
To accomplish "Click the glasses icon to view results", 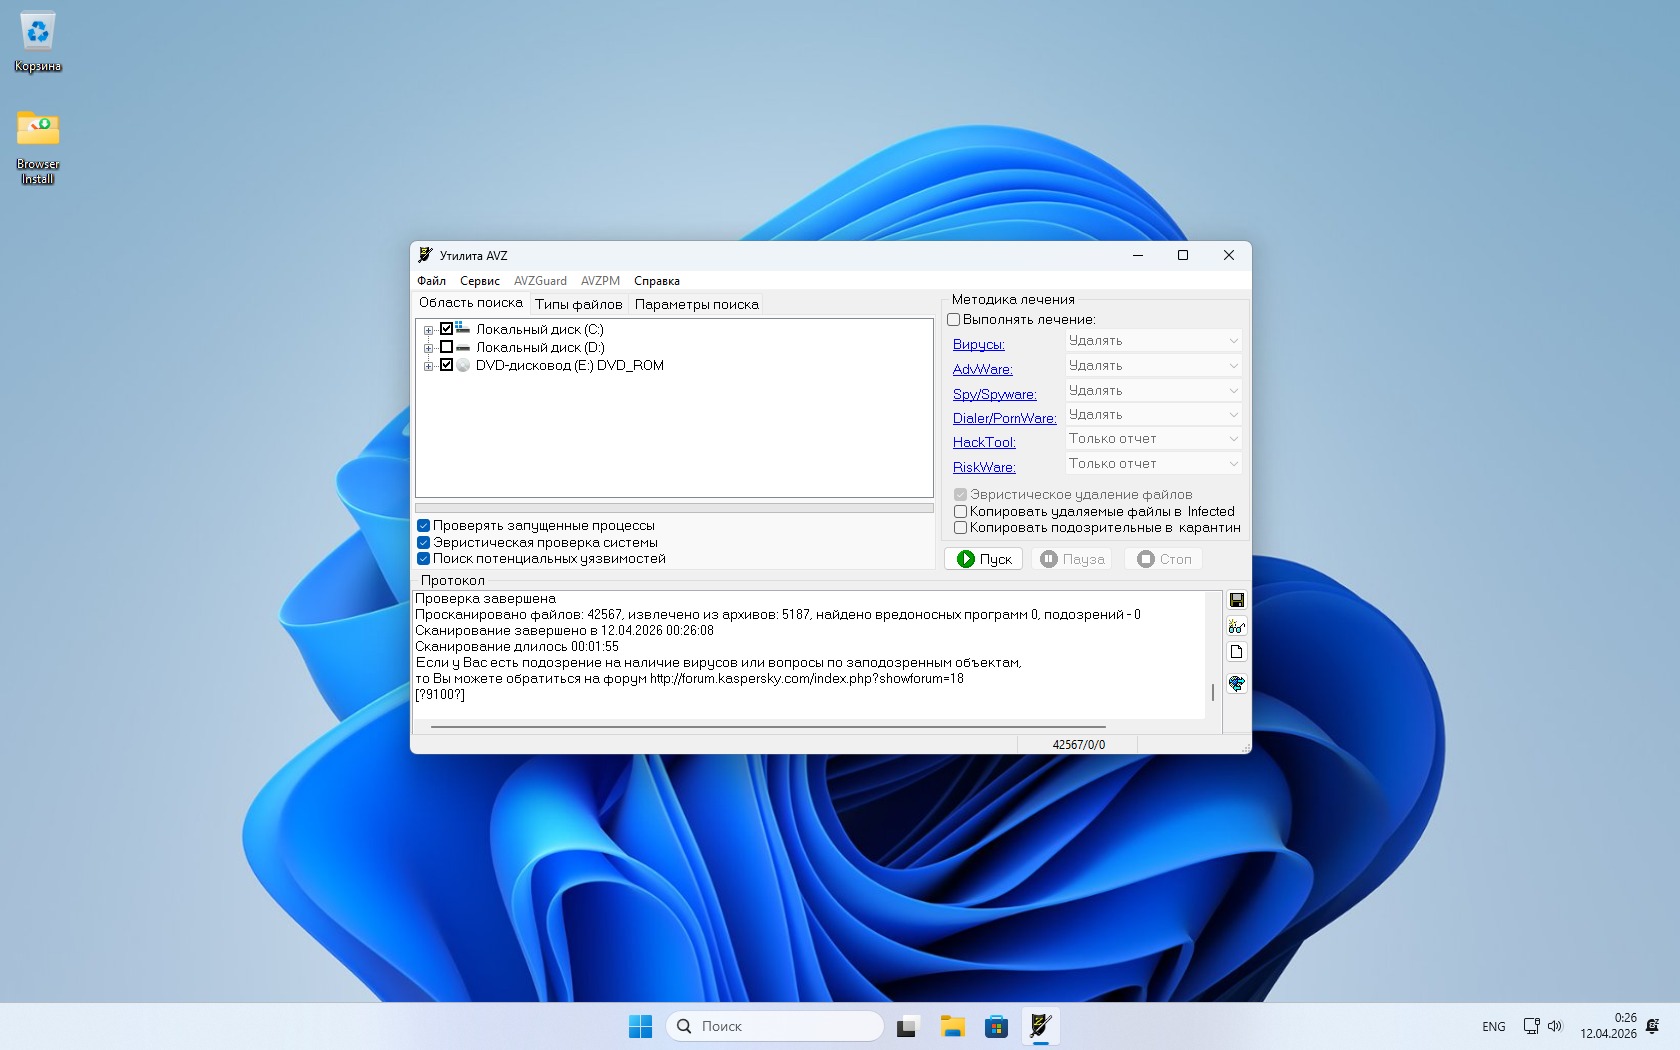I will pyautogui.click(x=1237, y=627).
